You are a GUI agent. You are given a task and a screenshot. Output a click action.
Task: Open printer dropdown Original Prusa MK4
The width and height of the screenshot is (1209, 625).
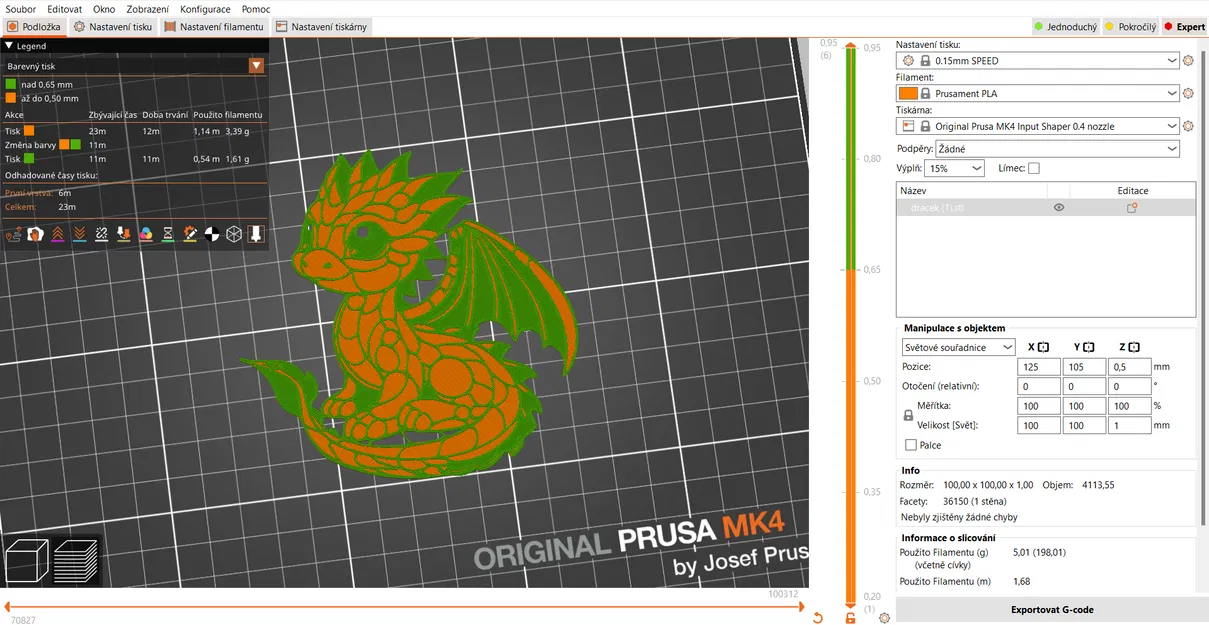click(x=1038, y=127)
